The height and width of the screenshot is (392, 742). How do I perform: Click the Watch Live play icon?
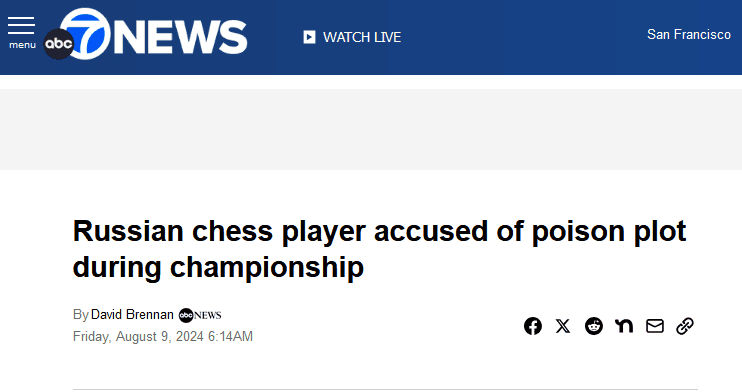[309, 37]
